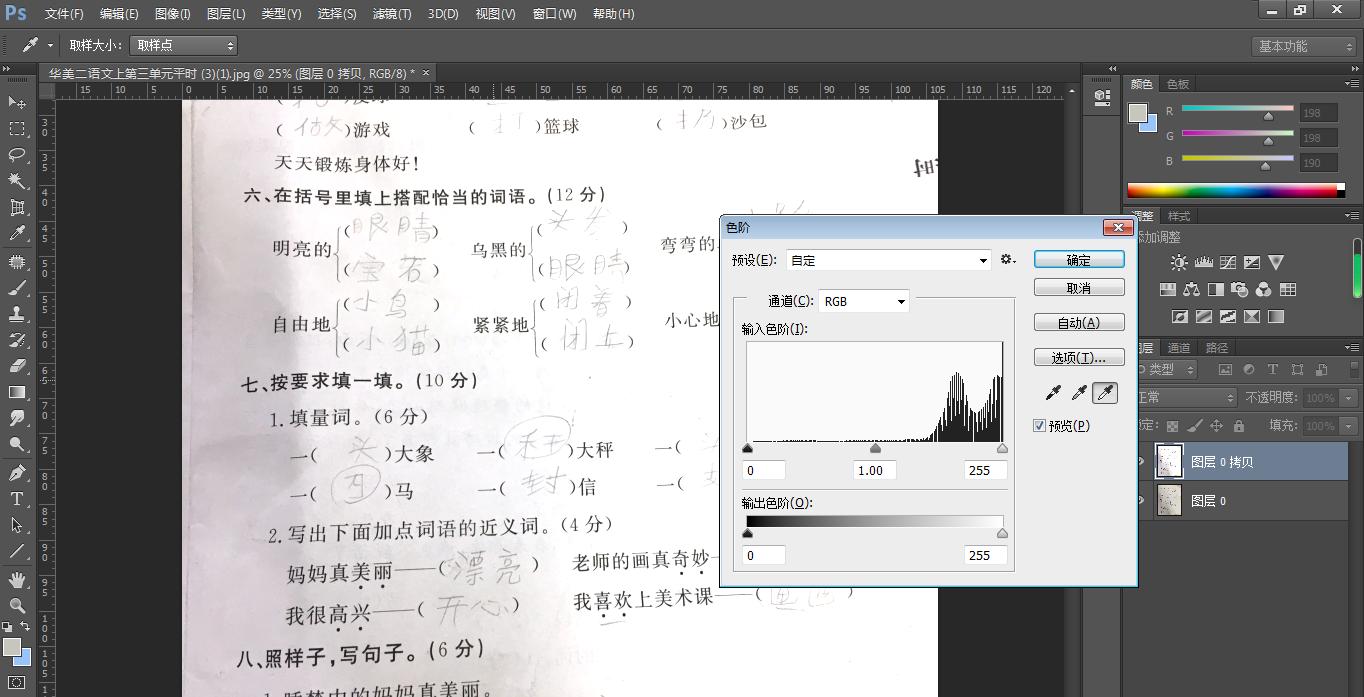Expand the 取样大小 sample size dropdown
This screenshot has width=1364, height=697.
pos(184,45)
